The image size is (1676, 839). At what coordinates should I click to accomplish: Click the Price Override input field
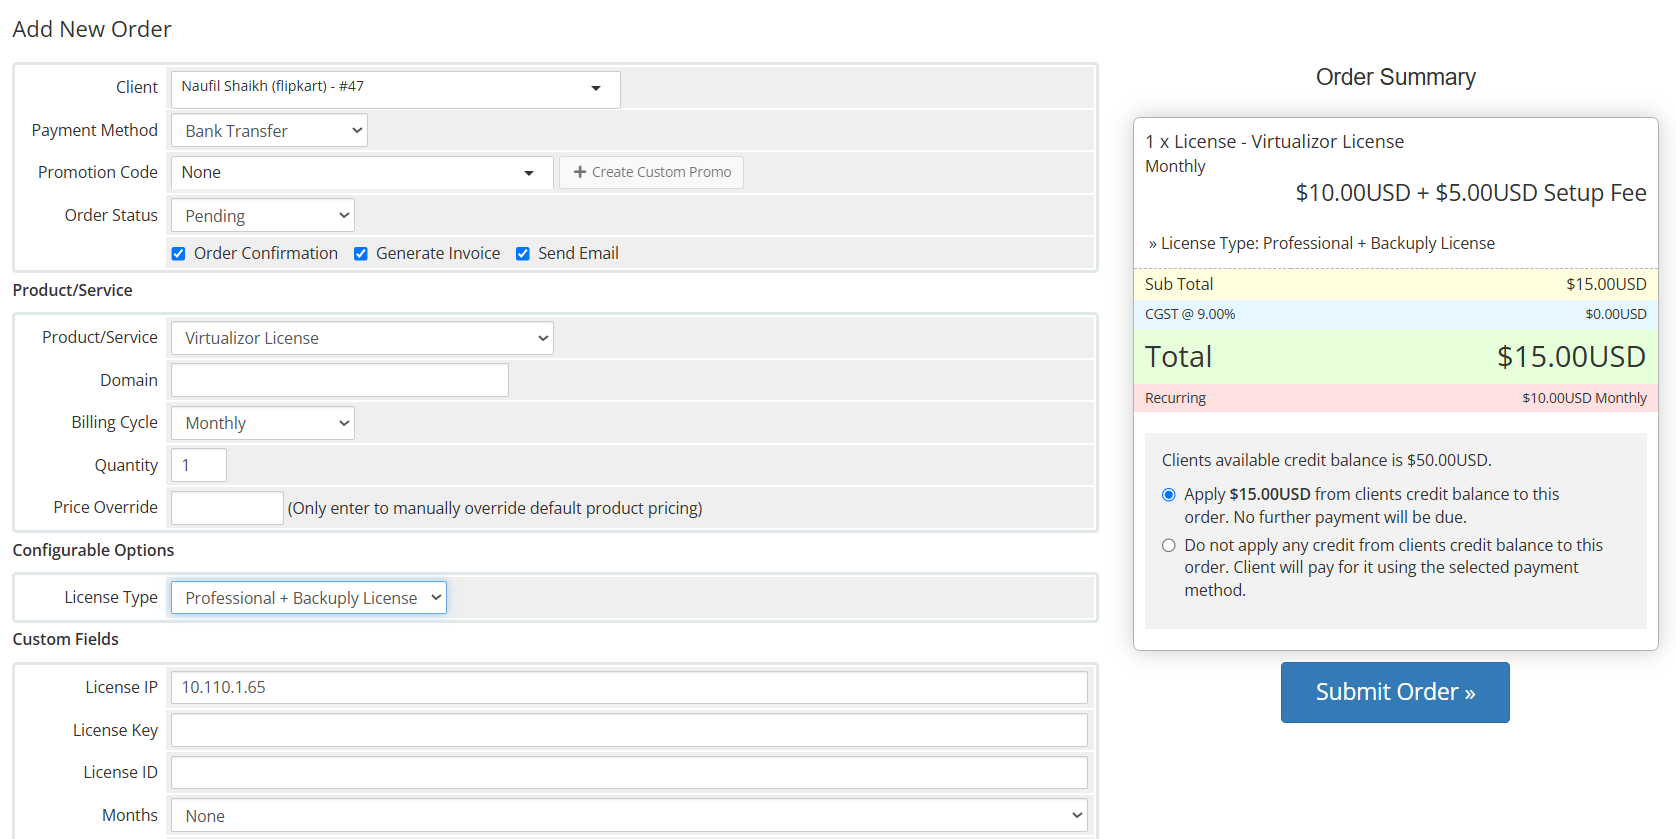[x=227, y=508]
